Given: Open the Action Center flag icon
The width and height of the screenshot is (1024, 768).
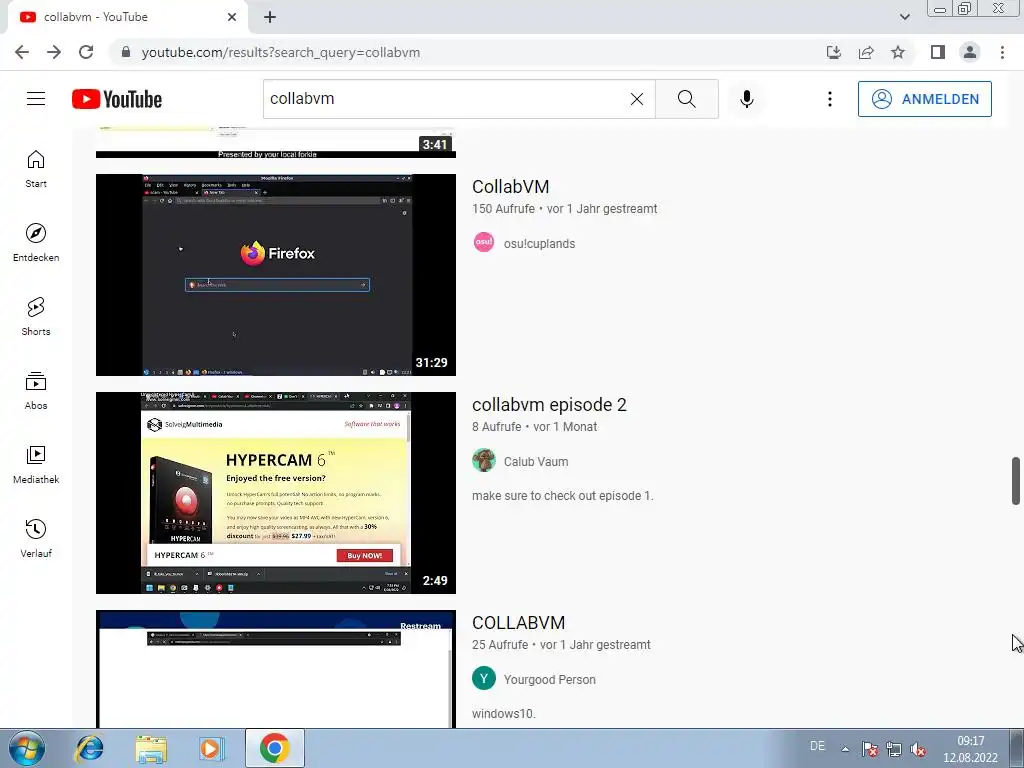Looking at the screenshot, I should pyautogui.click(x=869, y=749).
